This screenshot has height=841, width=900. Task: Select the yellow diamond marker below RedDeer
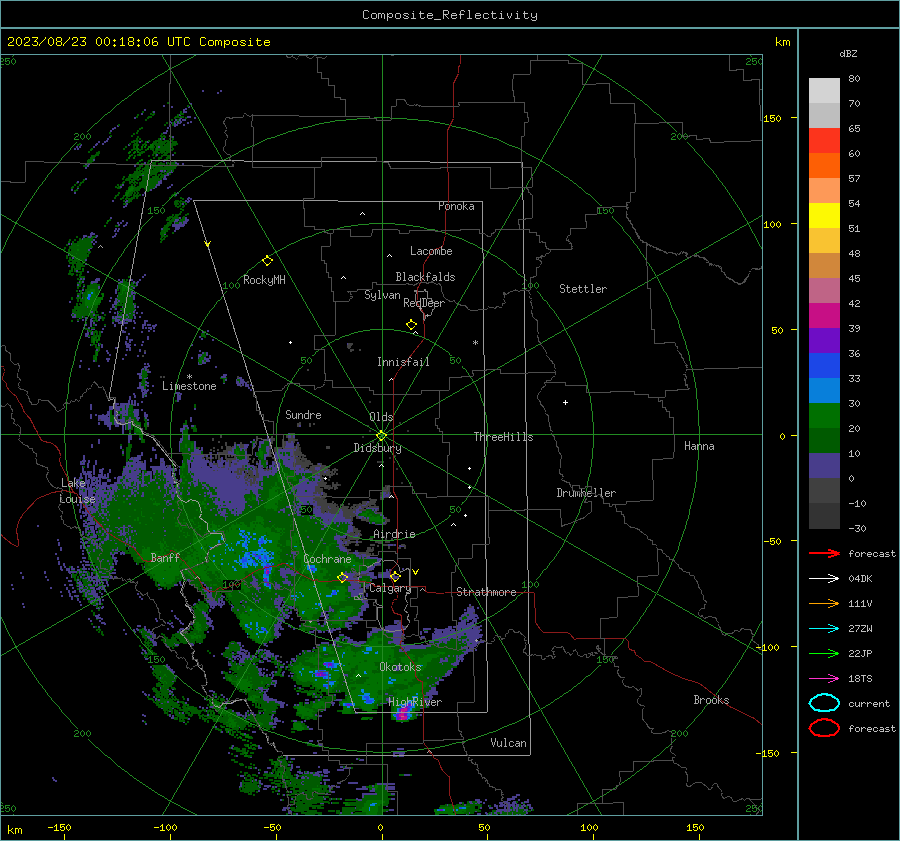(412, 325)
